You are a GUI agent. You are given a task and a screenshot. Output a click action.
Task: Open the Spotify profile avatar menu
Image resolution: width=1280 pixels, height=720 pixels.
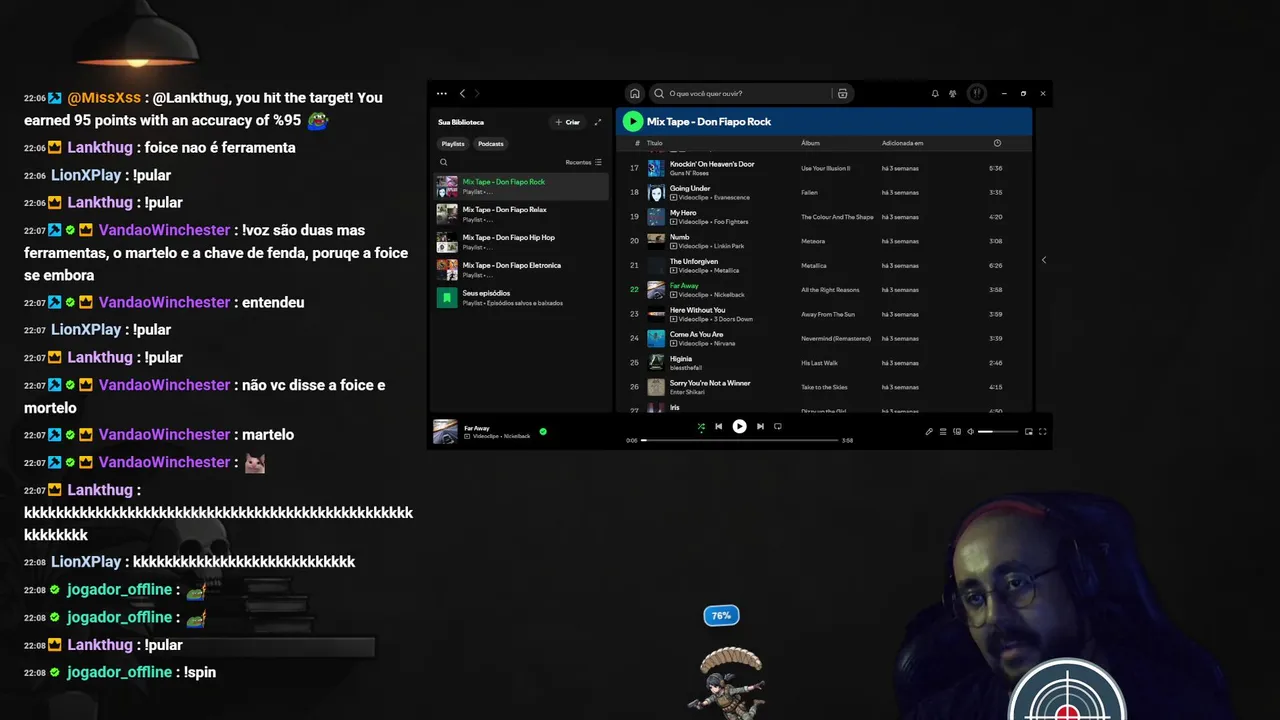pos(977,93)
